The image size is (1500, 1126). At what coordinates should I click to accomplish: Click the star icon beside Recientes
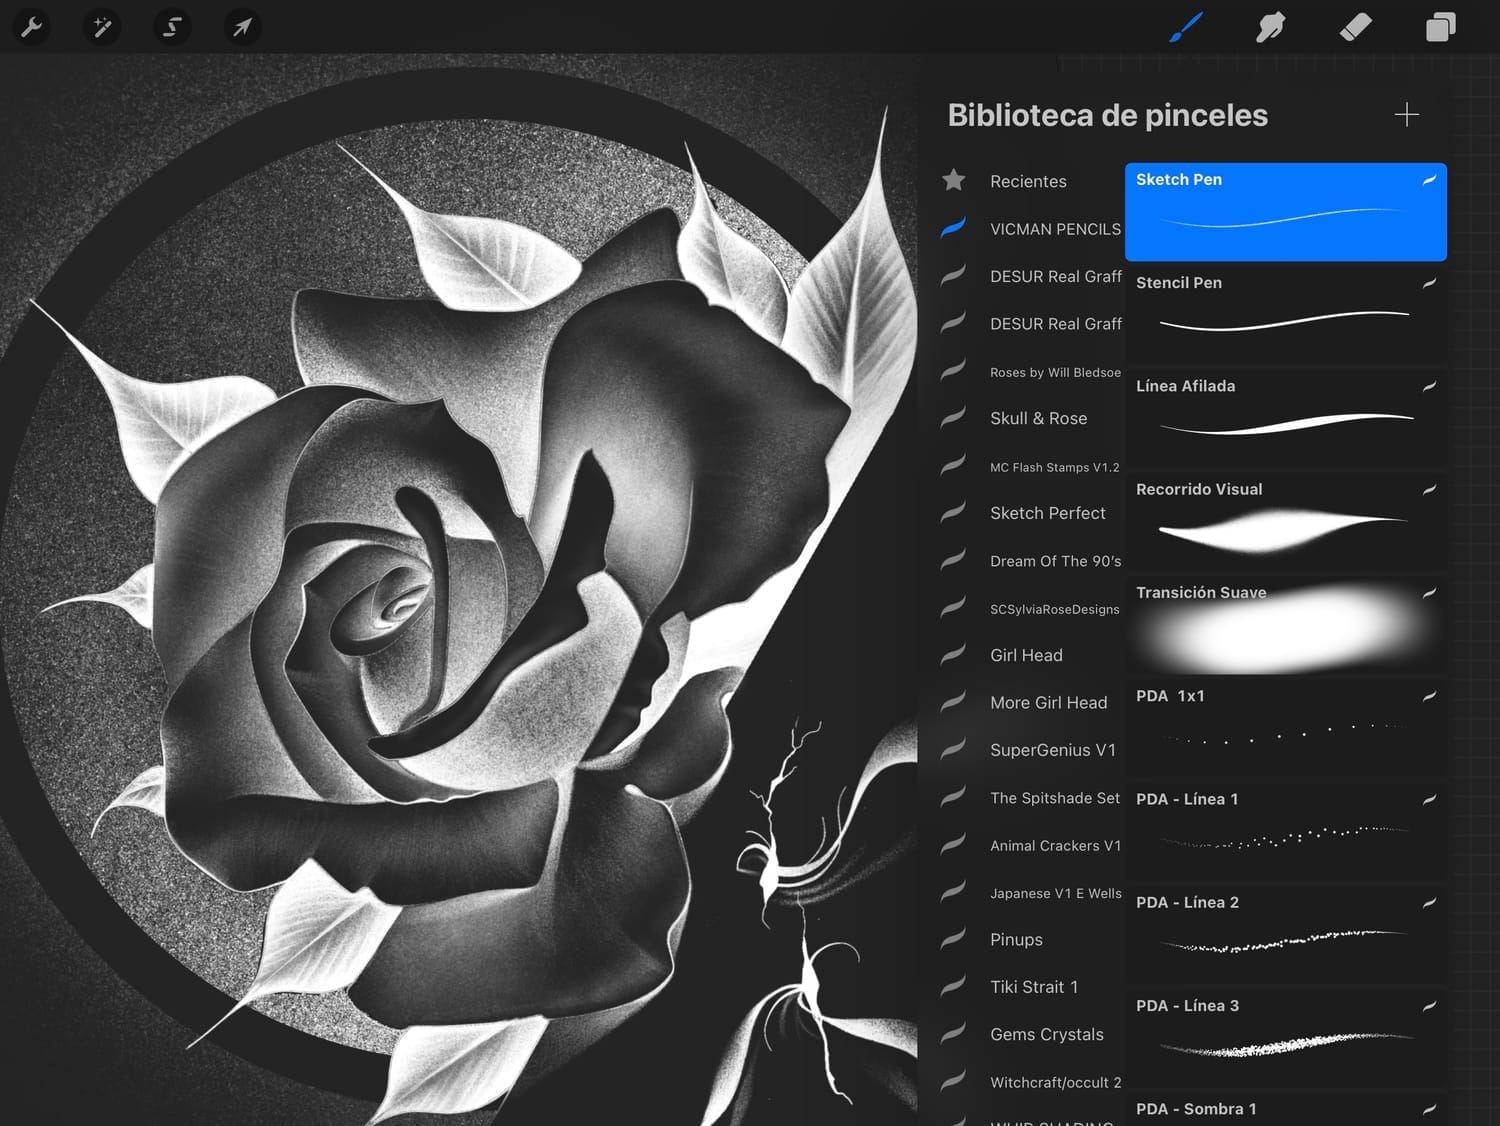point(954,180)
